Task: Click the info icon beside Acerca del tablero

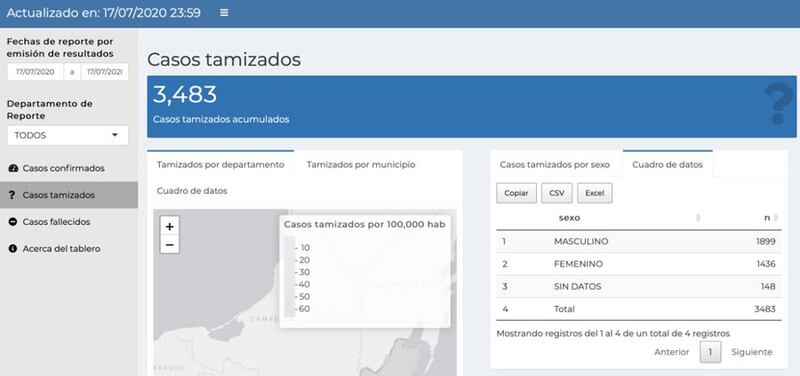Action: [13, 249]
